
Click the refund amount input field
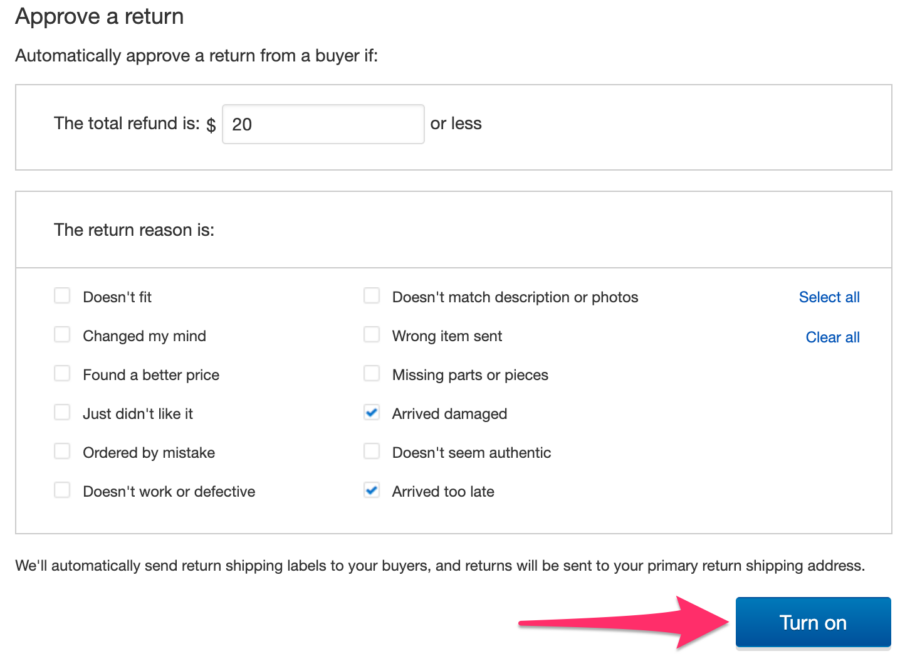click(x=322, y=124)
